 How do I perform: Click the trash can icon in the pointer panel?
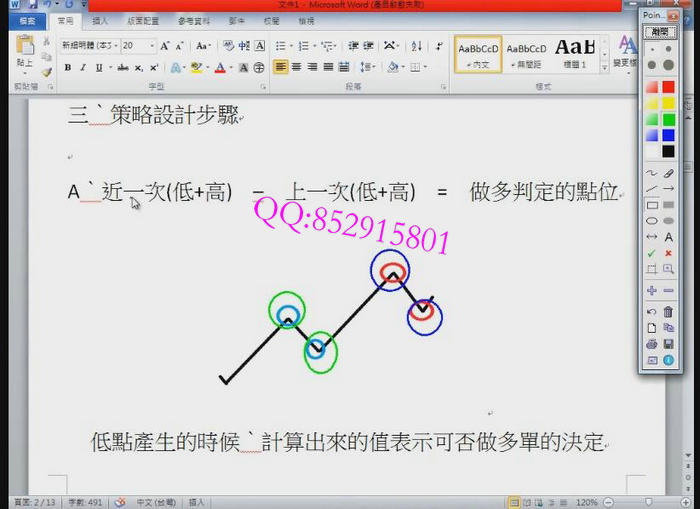668,312
